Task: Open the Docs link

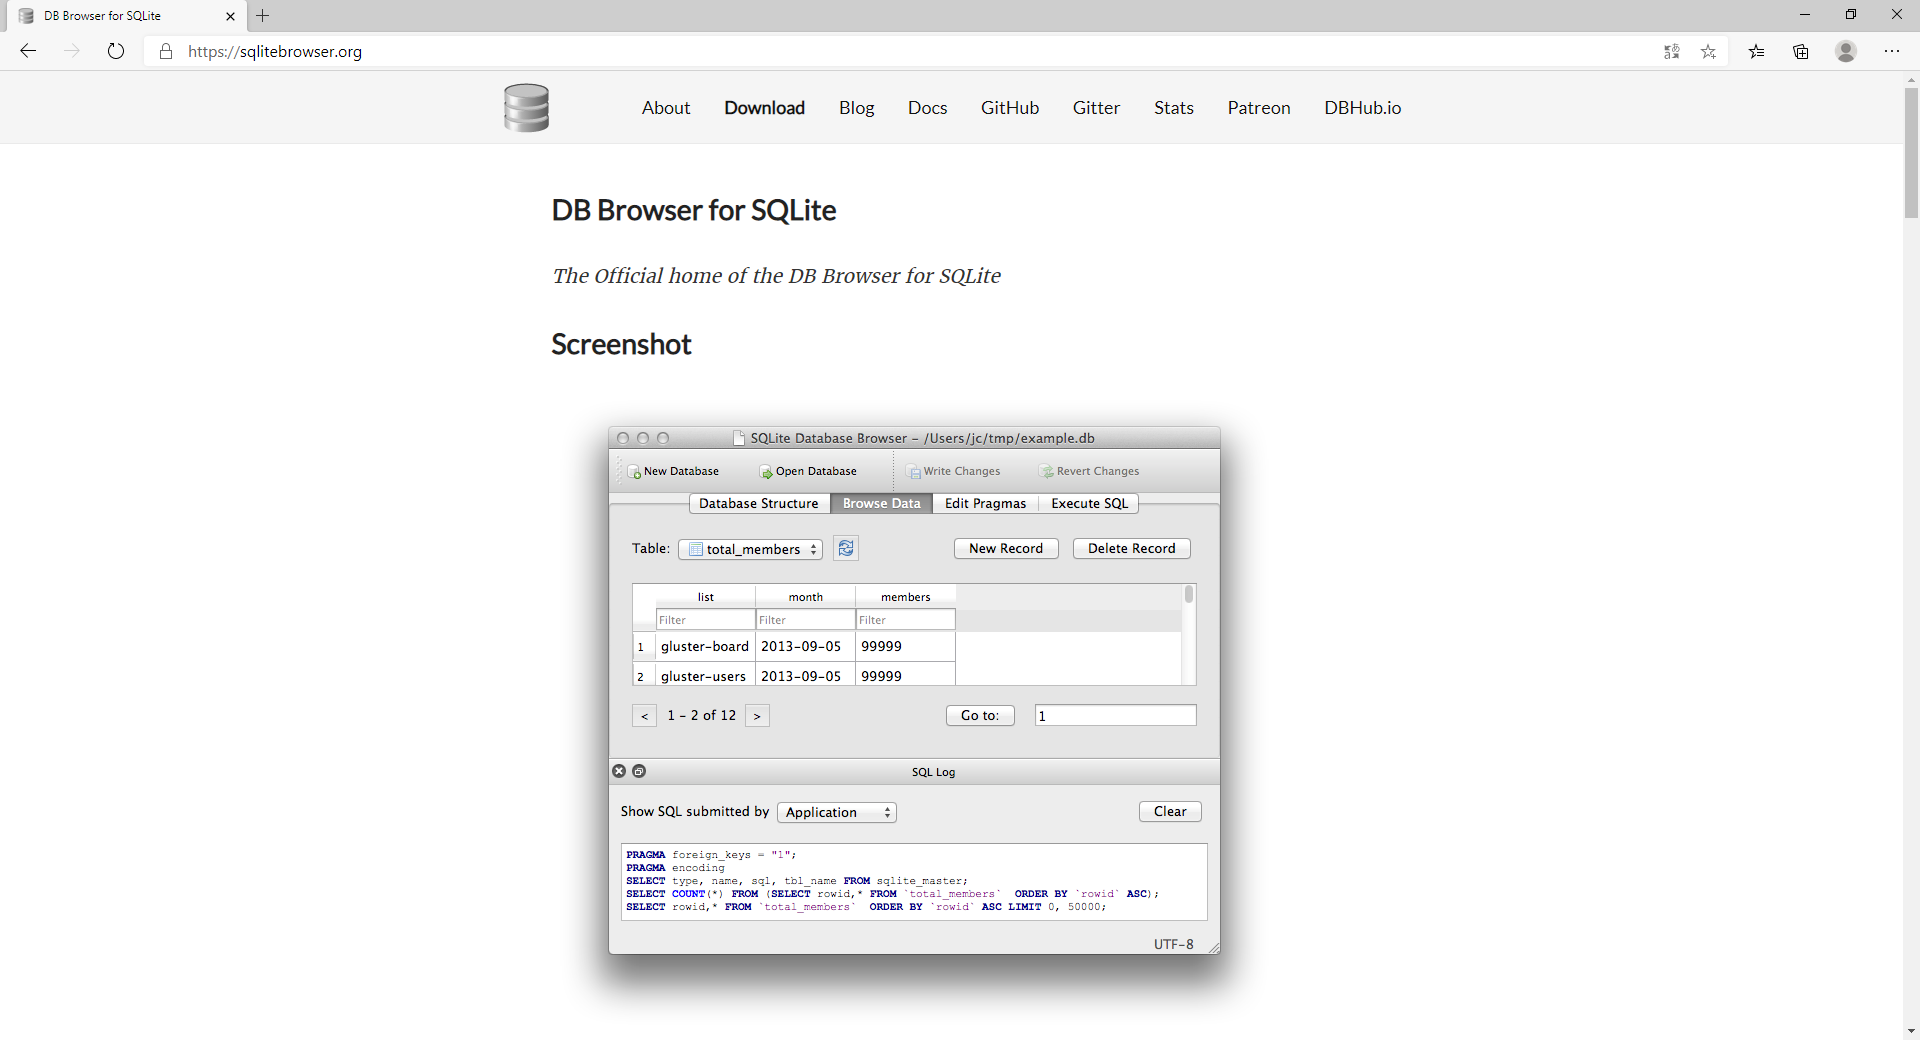Action: (x=927, y=108)
